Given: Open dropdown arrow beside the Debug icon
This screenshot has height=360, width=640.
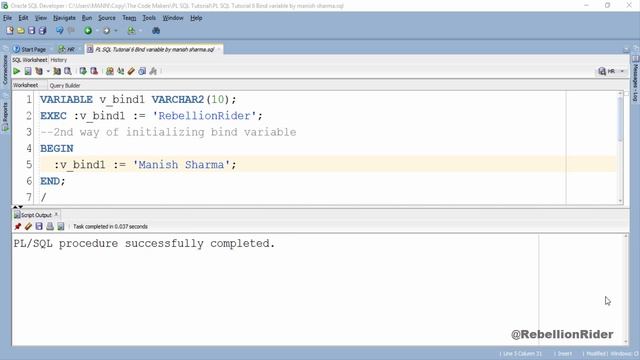Looking at the screenshot, I should (116, 31).
